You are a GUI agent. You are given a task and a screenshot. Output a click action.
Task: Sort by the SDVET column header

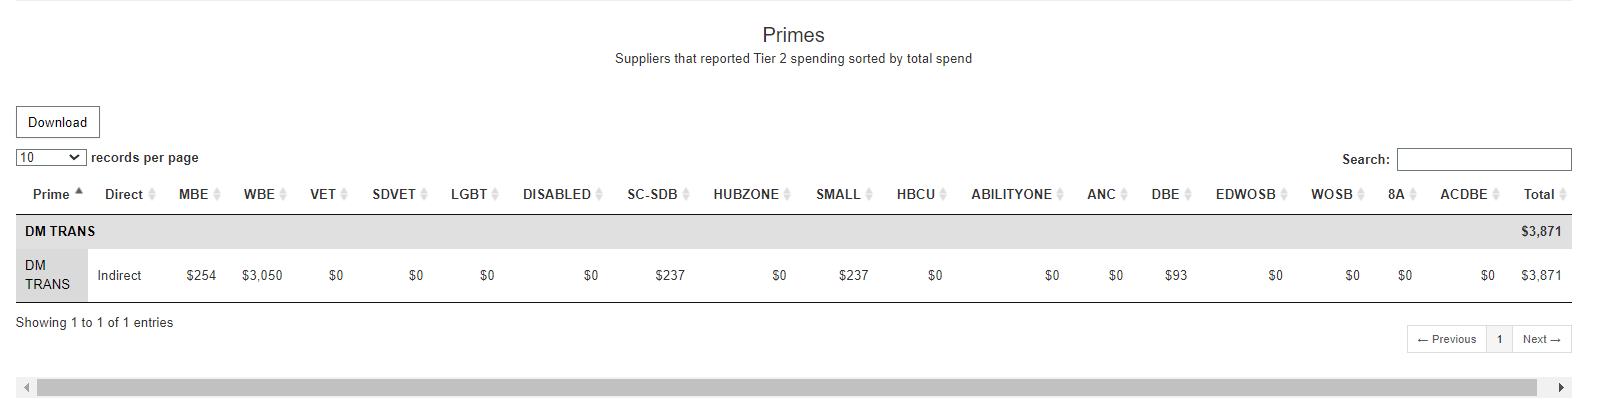point(399,194)
